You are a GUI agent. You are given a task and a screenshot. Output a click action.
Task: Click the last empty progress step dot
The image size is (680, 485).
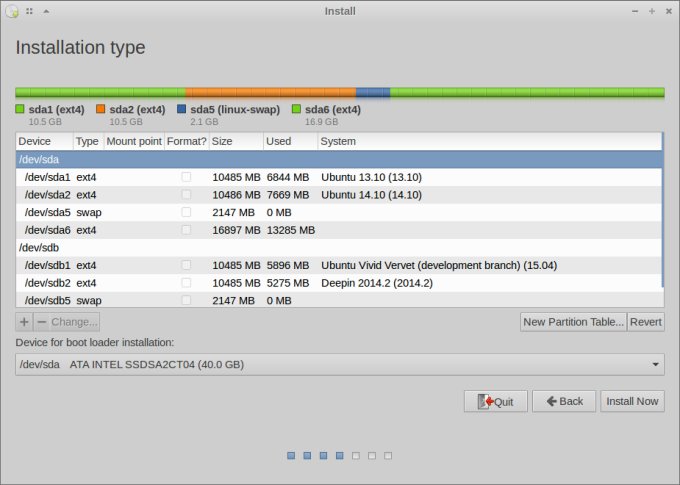click(x=388, y=456)
